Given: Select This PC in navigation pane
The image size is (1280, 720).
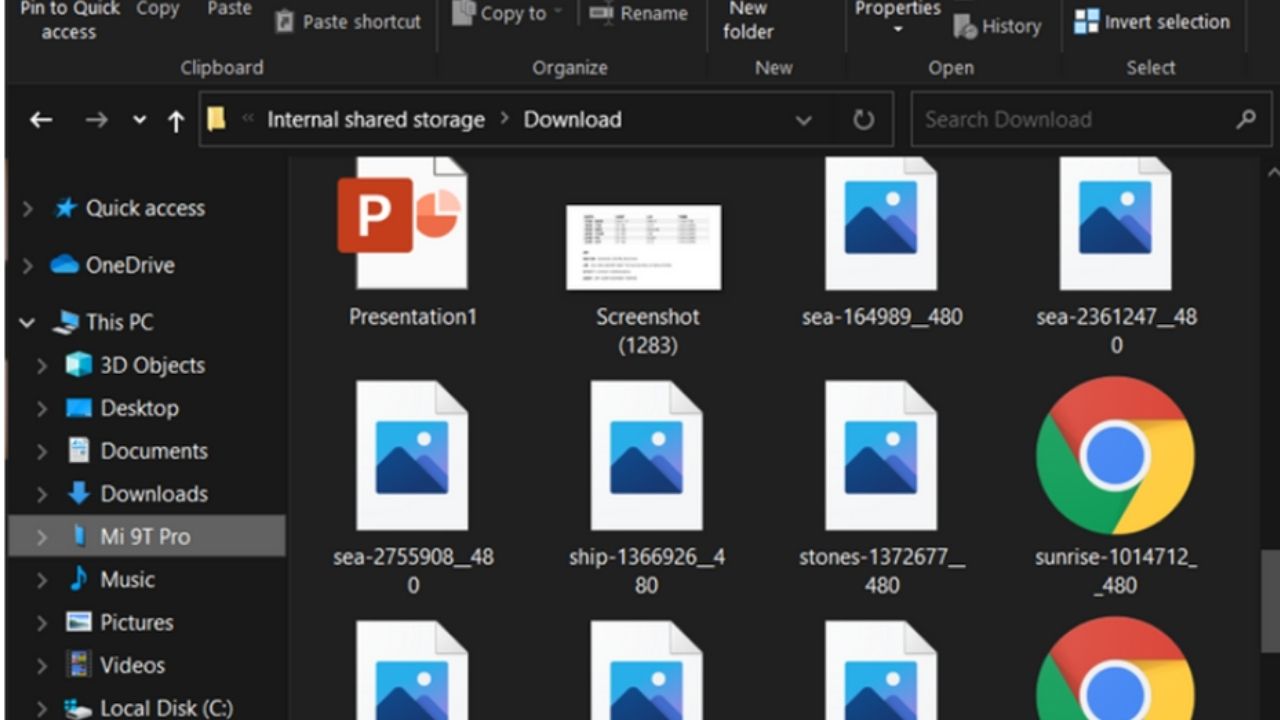Looking at the screenshot, I should click(x=104, y=322).
